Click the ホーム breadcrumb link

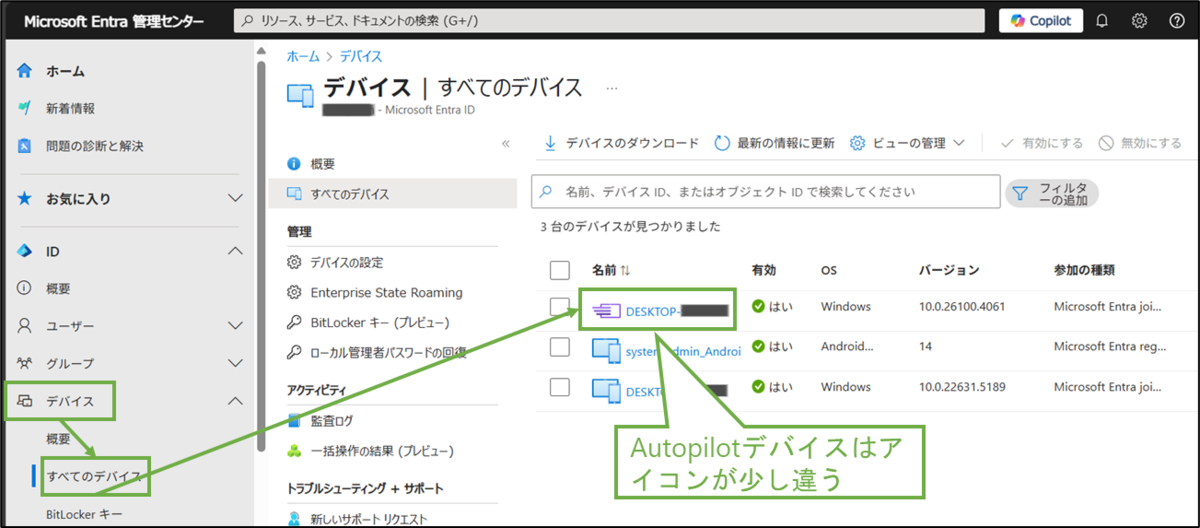[303, 56]
